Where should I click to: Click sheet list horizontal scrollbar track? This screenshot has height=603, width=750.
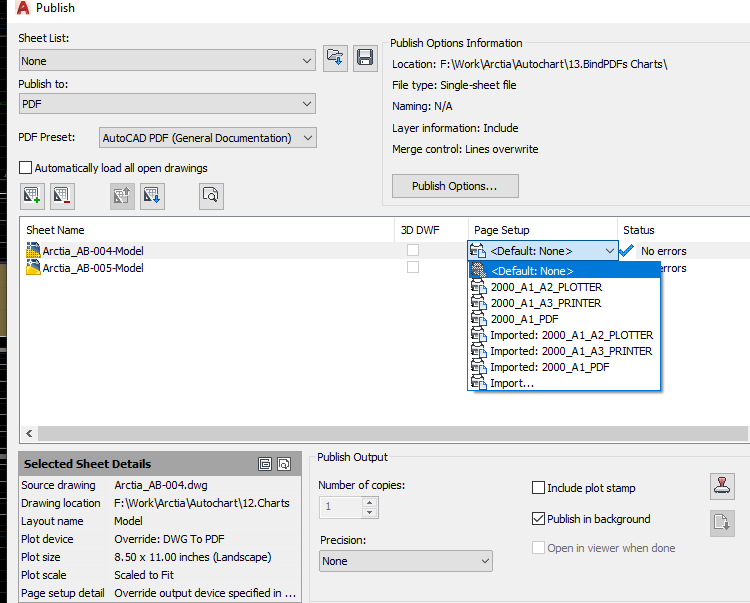coord(392,433)
